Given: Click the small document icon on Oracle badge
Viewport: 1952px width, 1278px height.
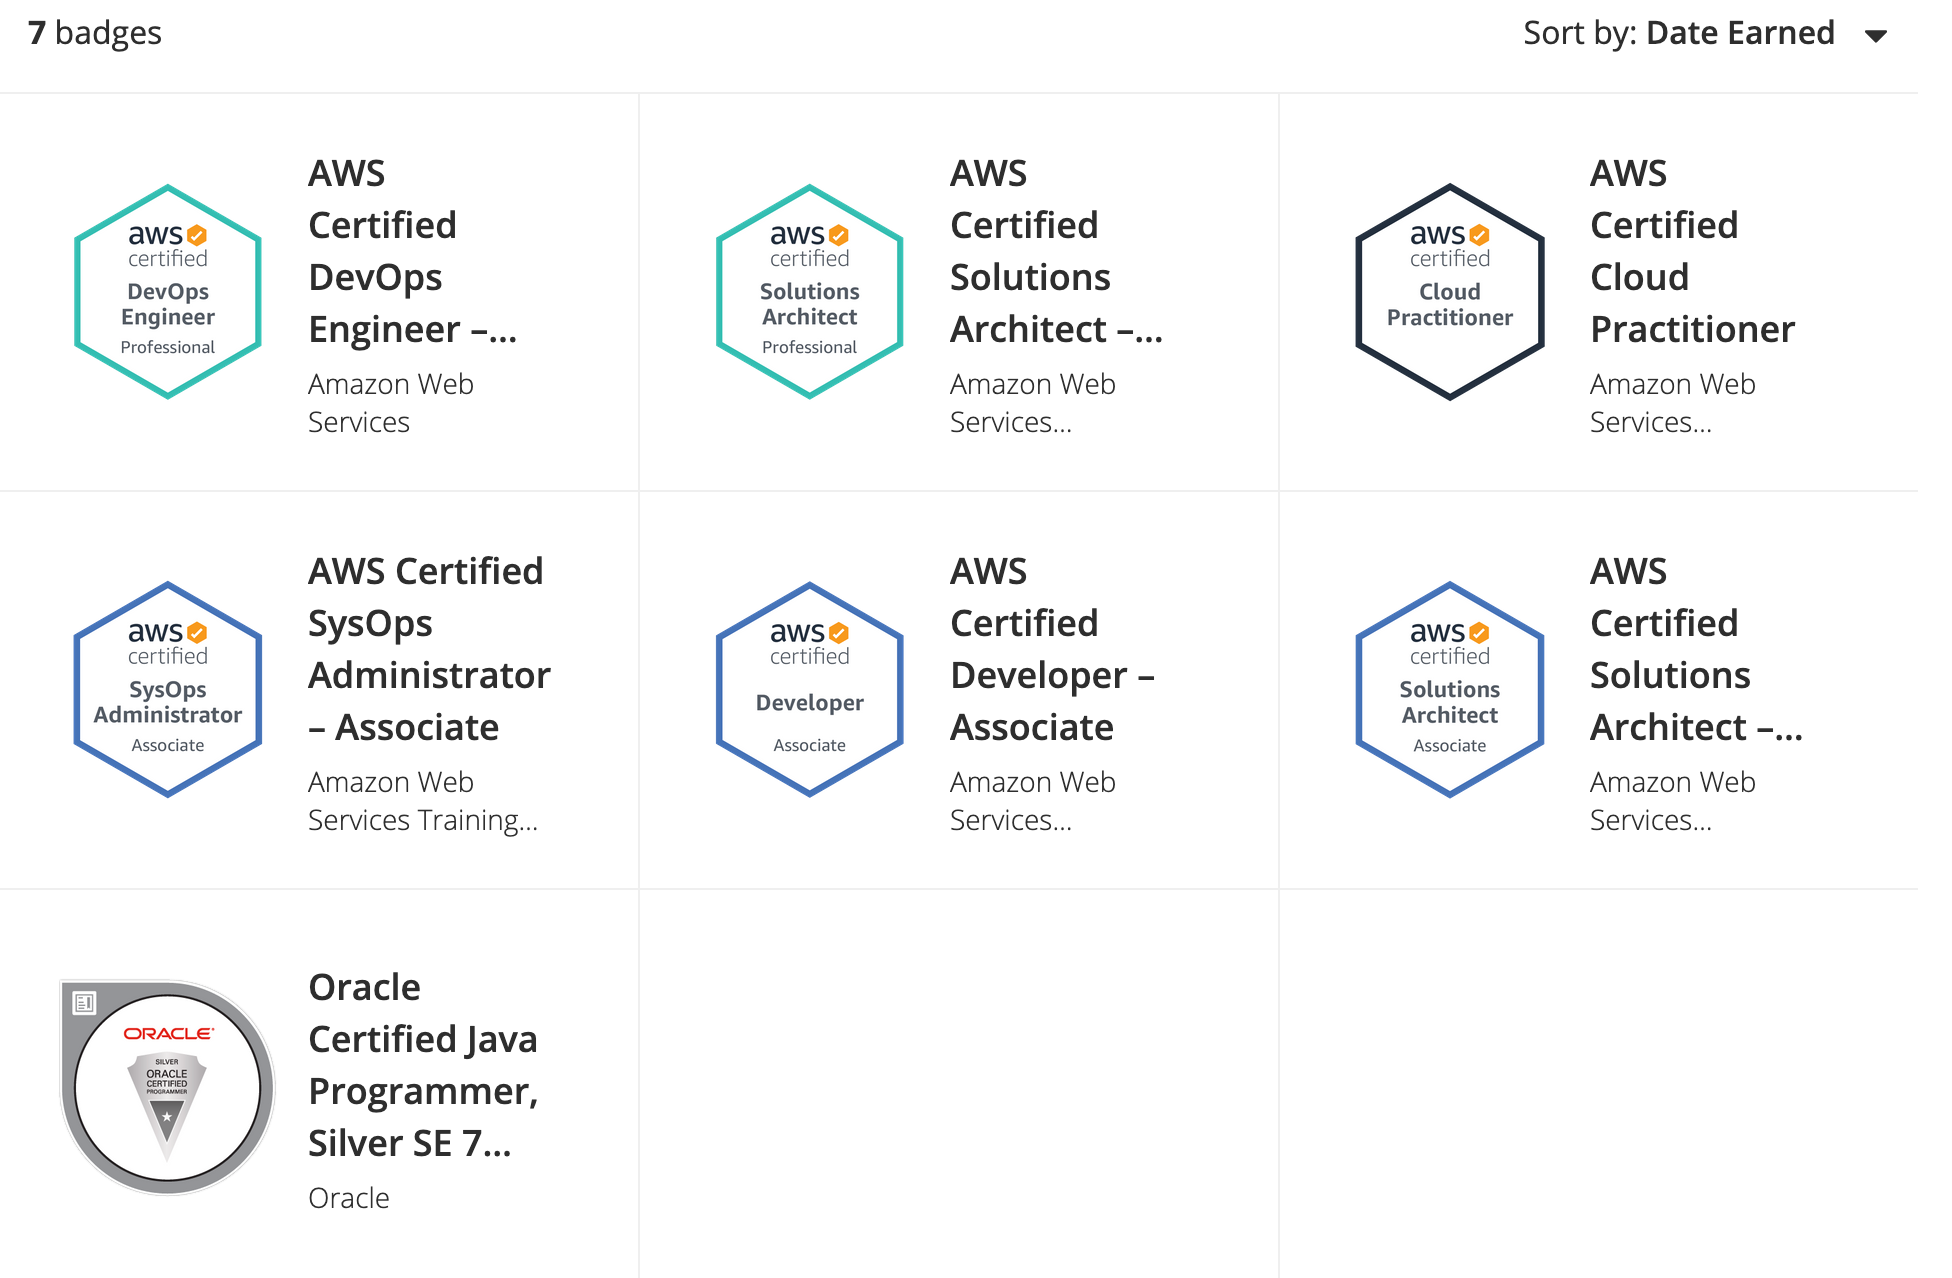Looking at the screenshot, I should point(85,1002).
